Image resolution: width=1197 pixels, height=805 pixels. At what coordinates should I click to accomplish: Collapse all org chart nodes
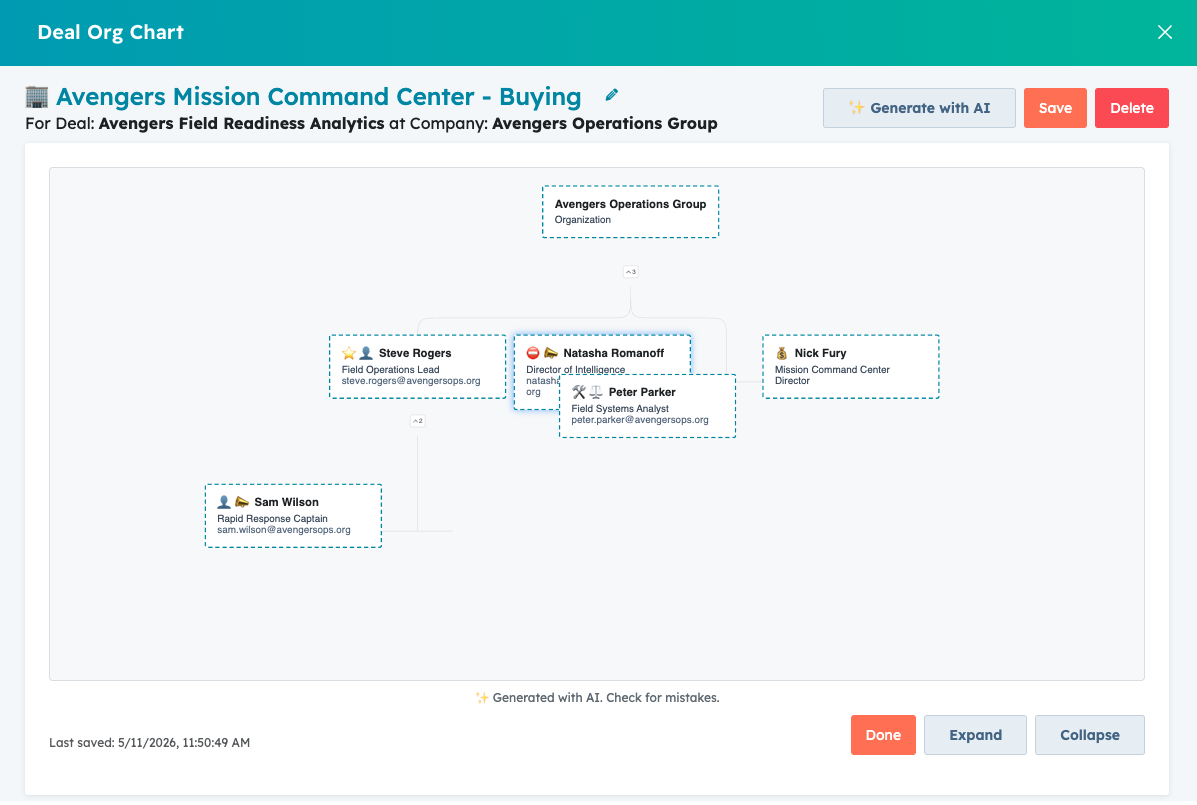(x=1089, y=735)
